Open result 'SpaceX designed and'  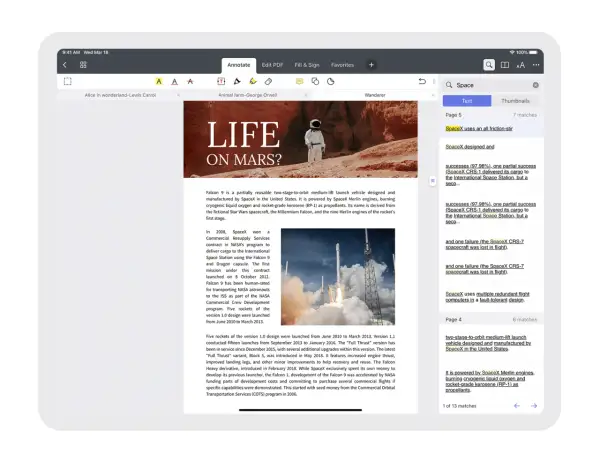[470, 147]
